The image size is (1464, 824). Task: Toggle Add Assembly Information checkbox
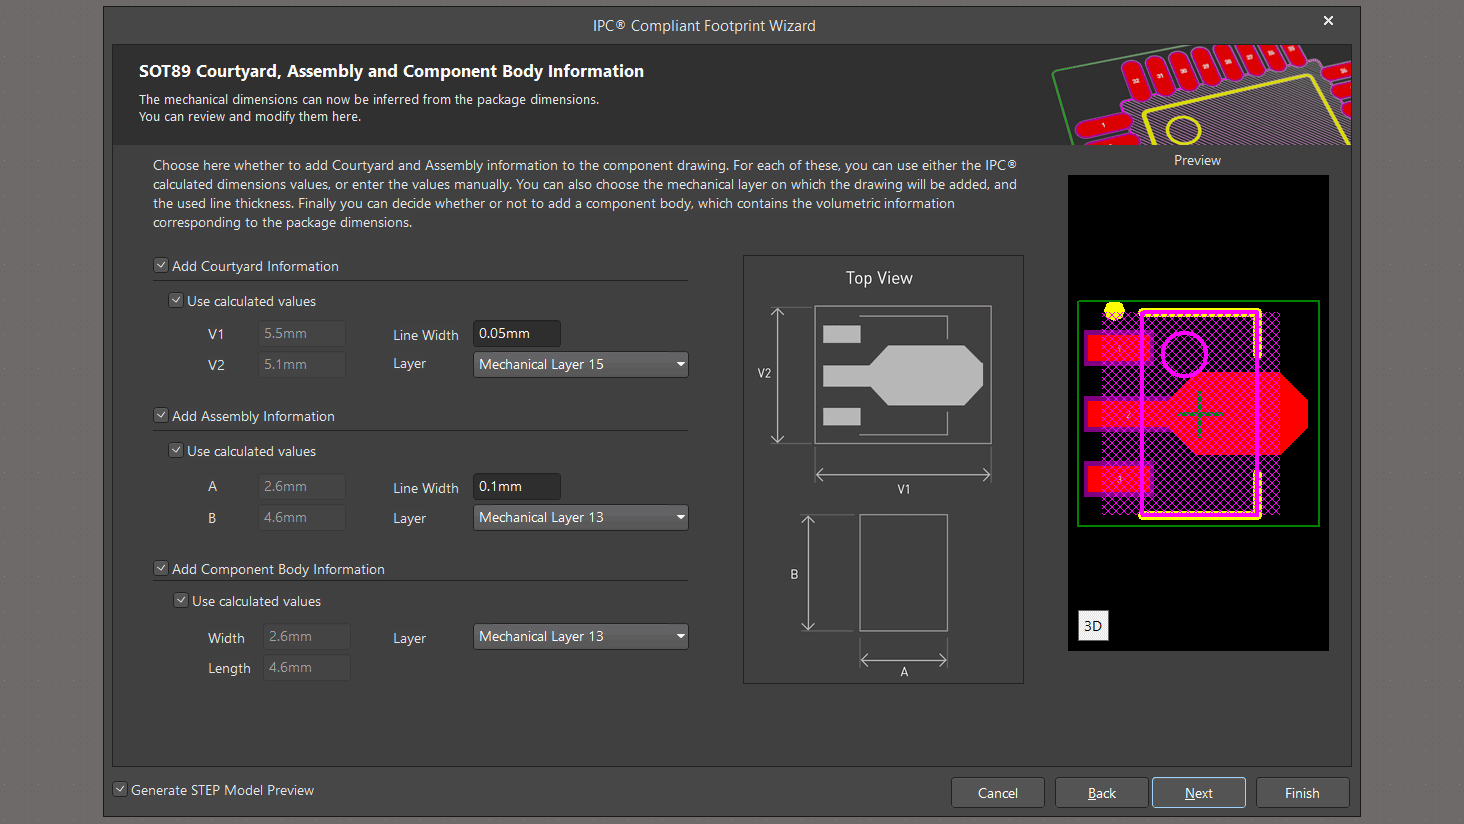161,416
